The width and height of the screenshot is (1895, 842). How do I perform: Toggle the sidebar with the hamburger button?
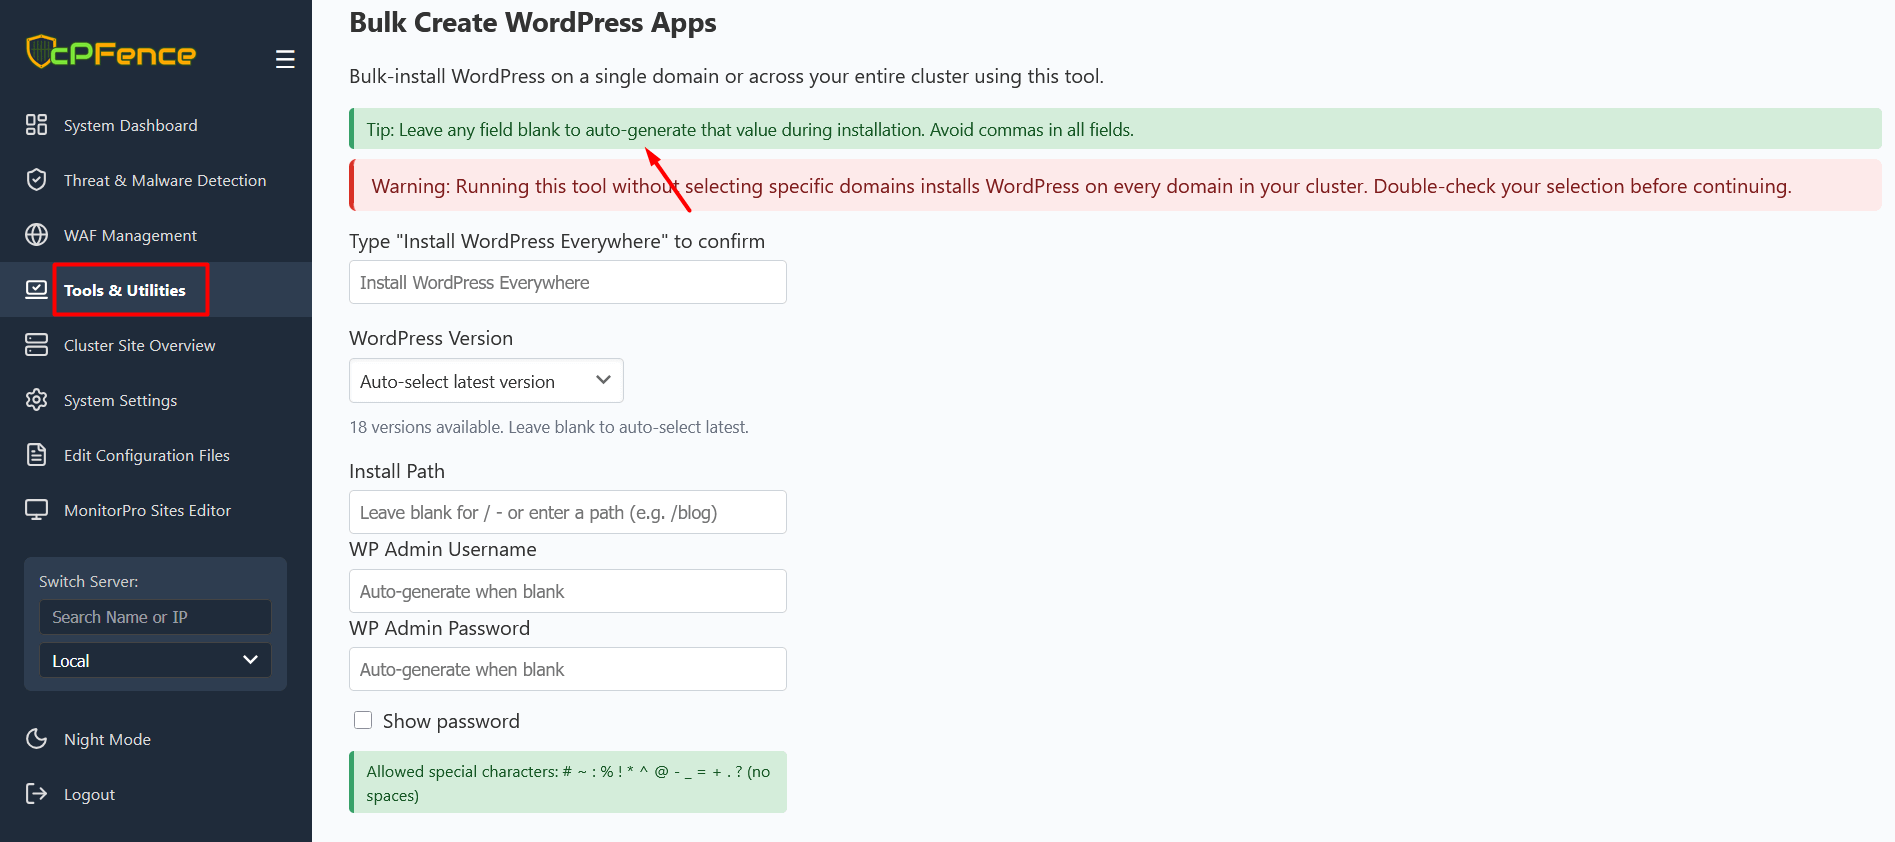[285, 58]
